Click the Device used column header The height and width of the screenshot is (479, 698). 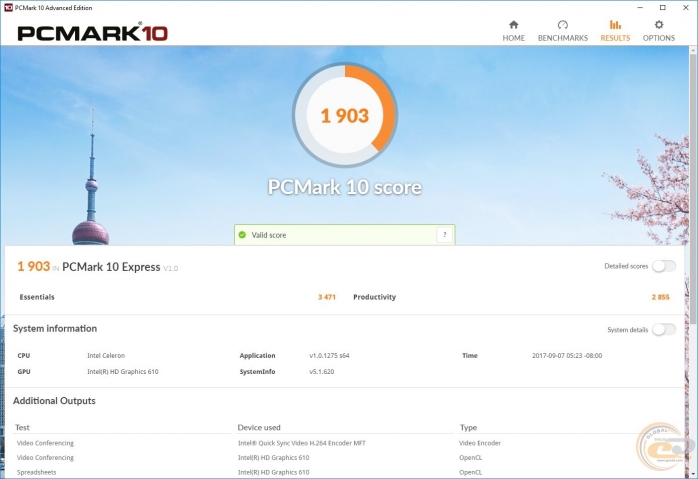coord(259,427)
